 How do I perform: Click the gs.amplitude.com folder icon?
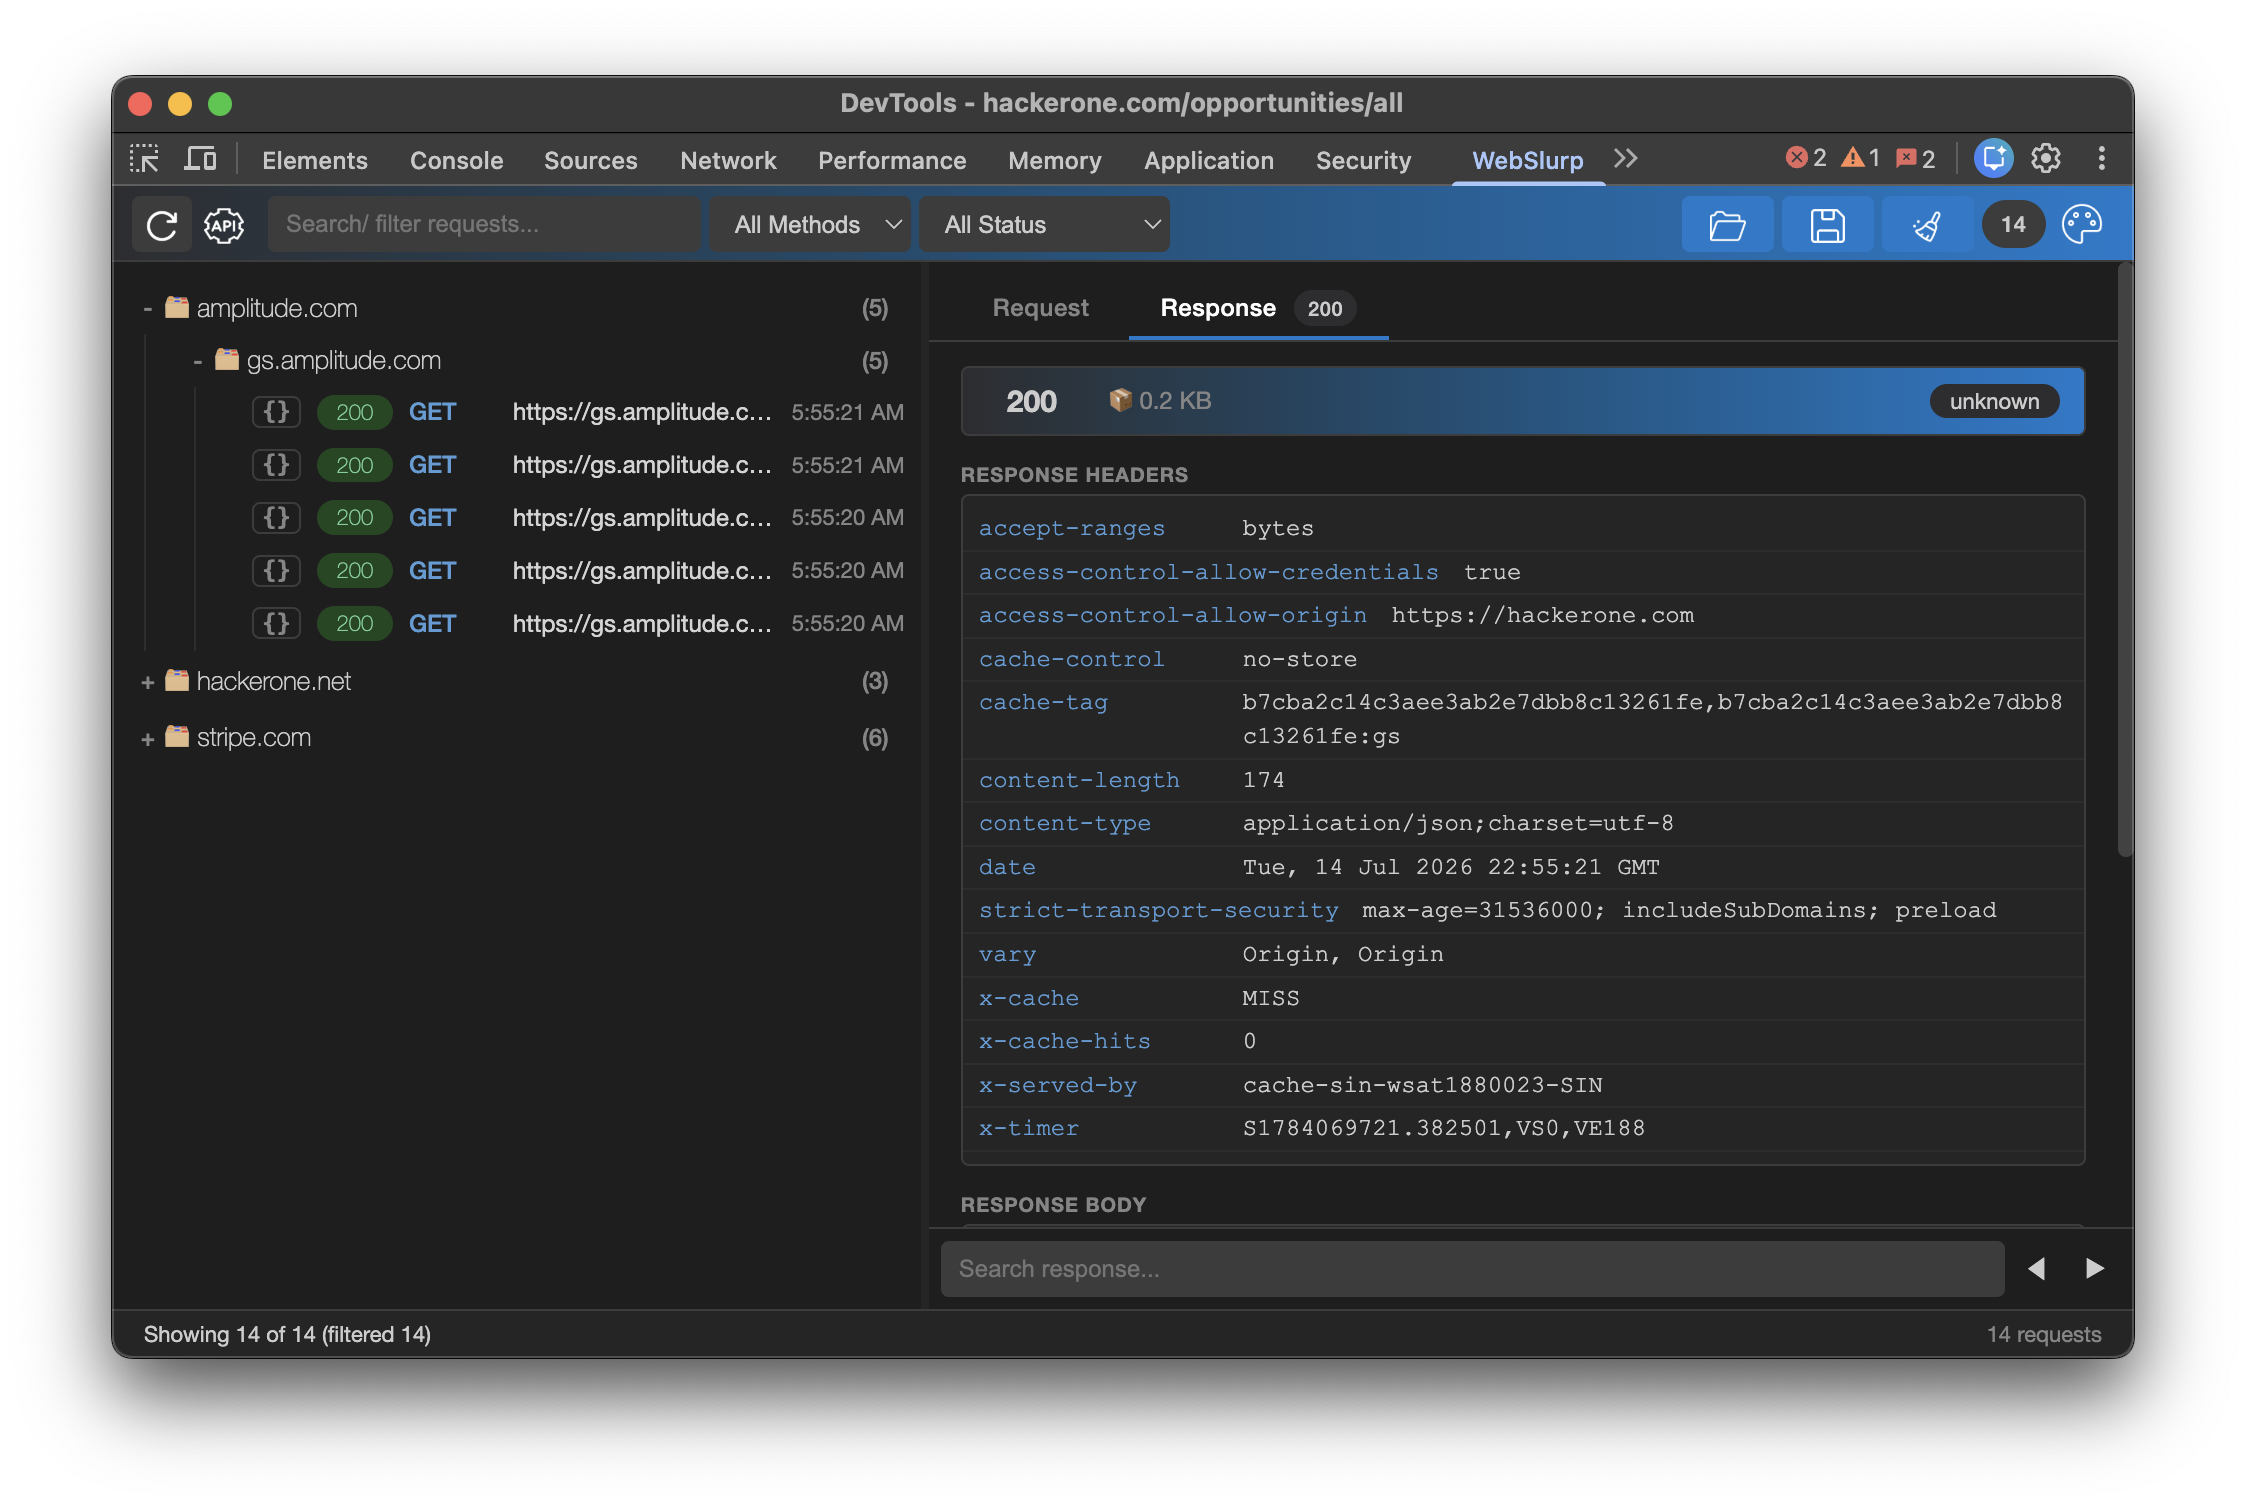227,359
